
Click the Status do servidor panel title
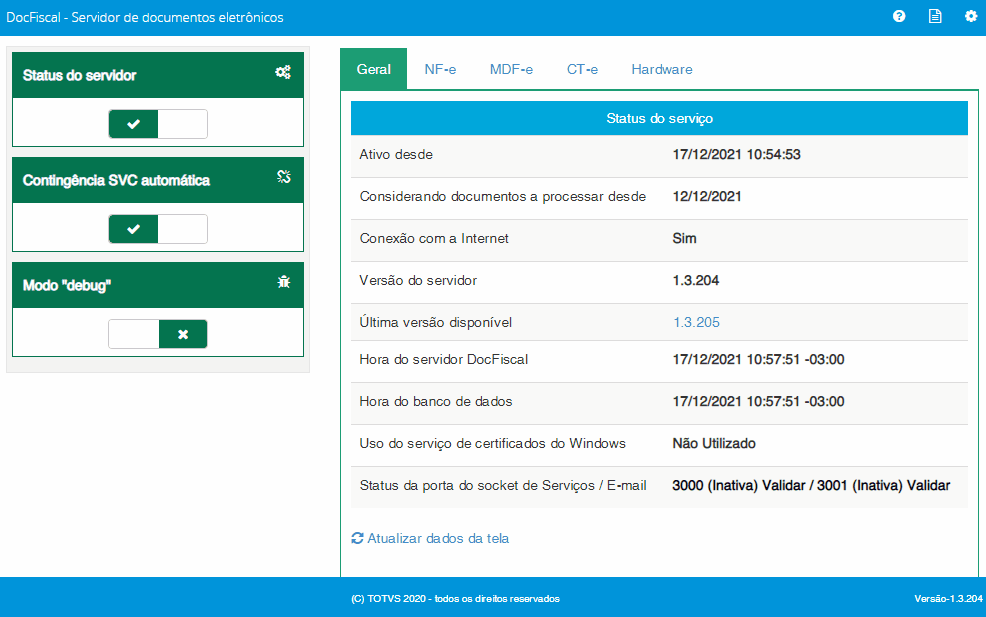click(79, 75)
